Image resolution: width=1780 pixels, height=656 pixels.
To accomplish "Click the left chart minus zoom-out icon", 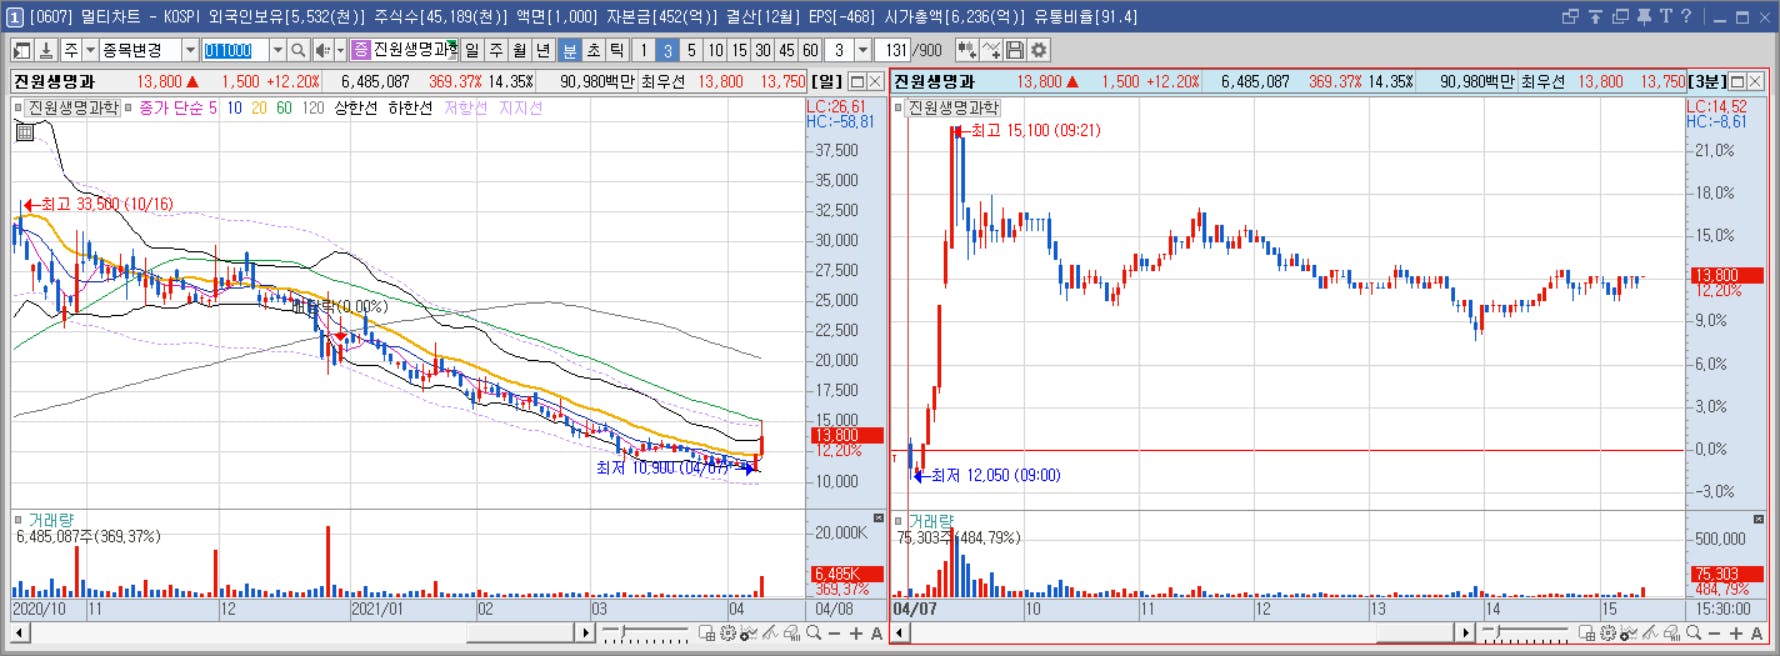I will (x=835, y=633).
